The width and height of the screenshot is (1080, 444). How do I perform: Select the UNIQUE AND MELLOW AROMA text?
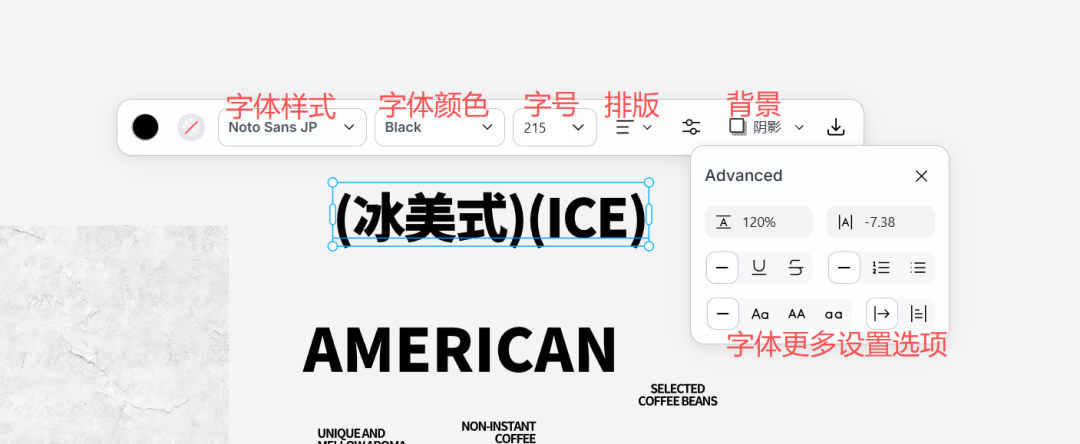tap(361, 436)
